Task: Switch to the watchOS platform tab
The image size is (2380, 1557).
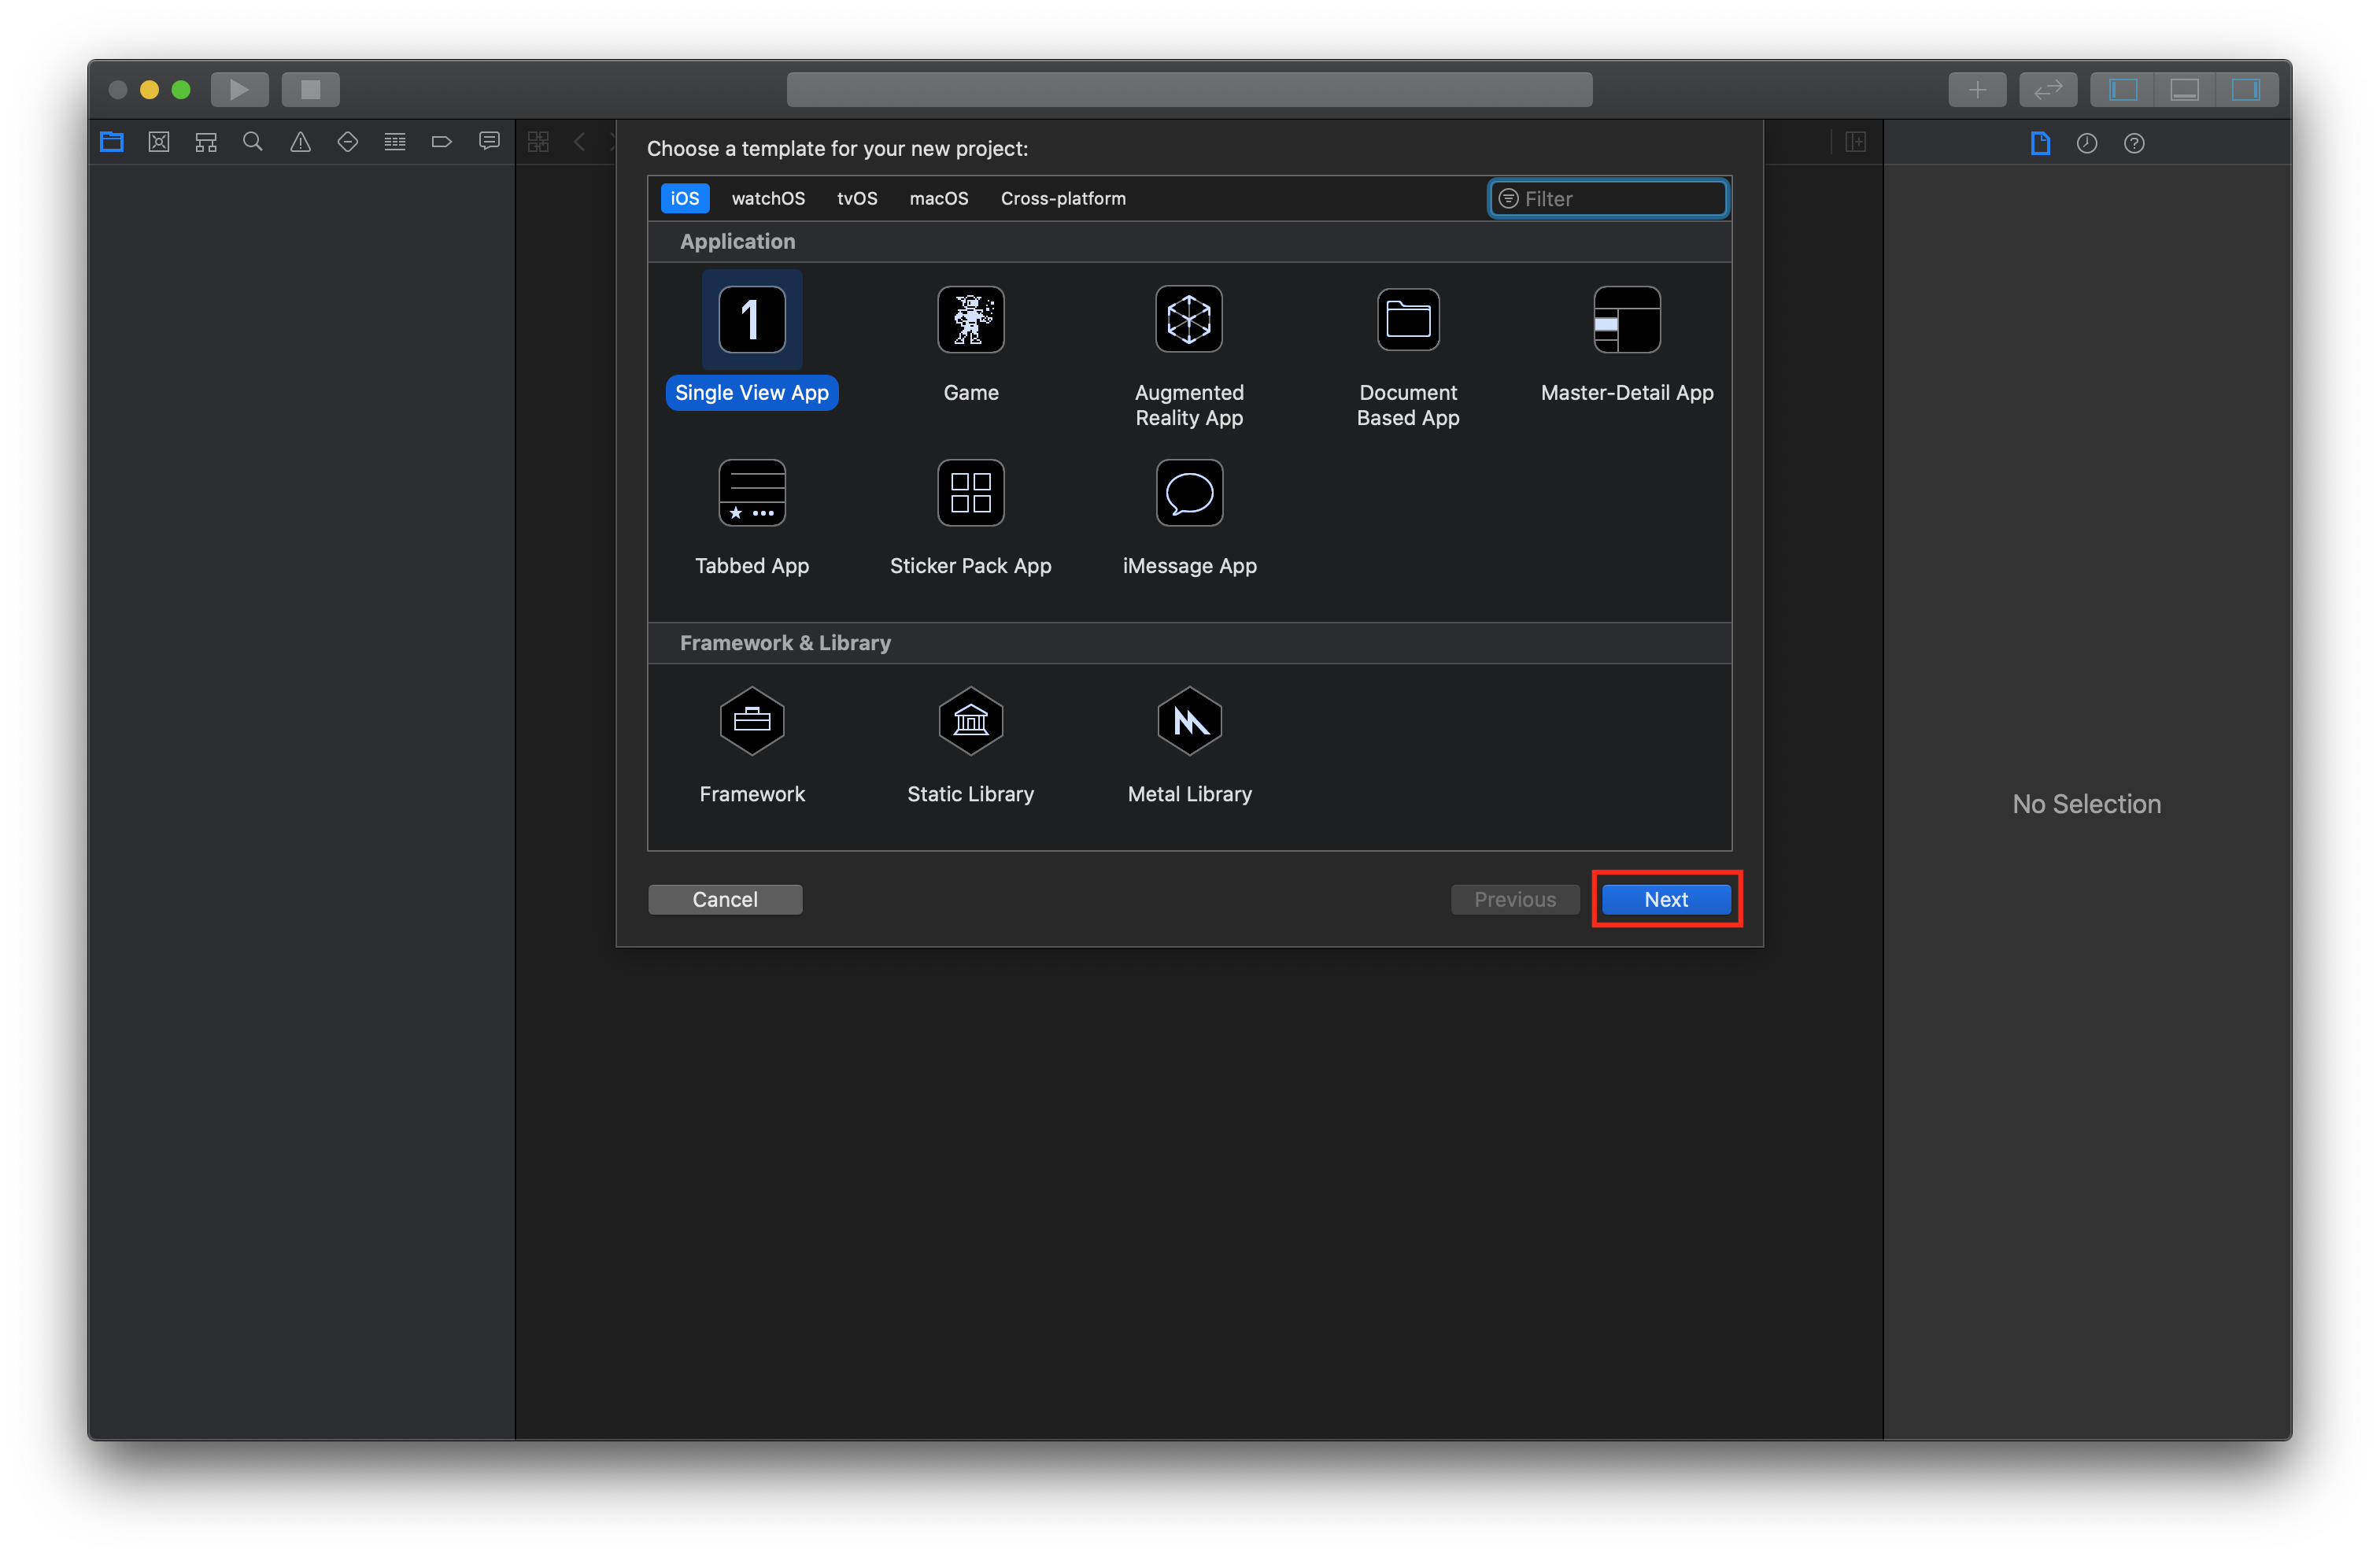Action: (x=768, y=198)
